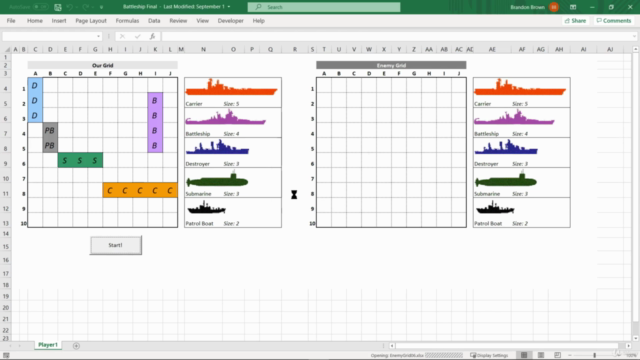Open the Comments pane button
This screenshot has width=640, height=360.
click(x=613, y=20)
